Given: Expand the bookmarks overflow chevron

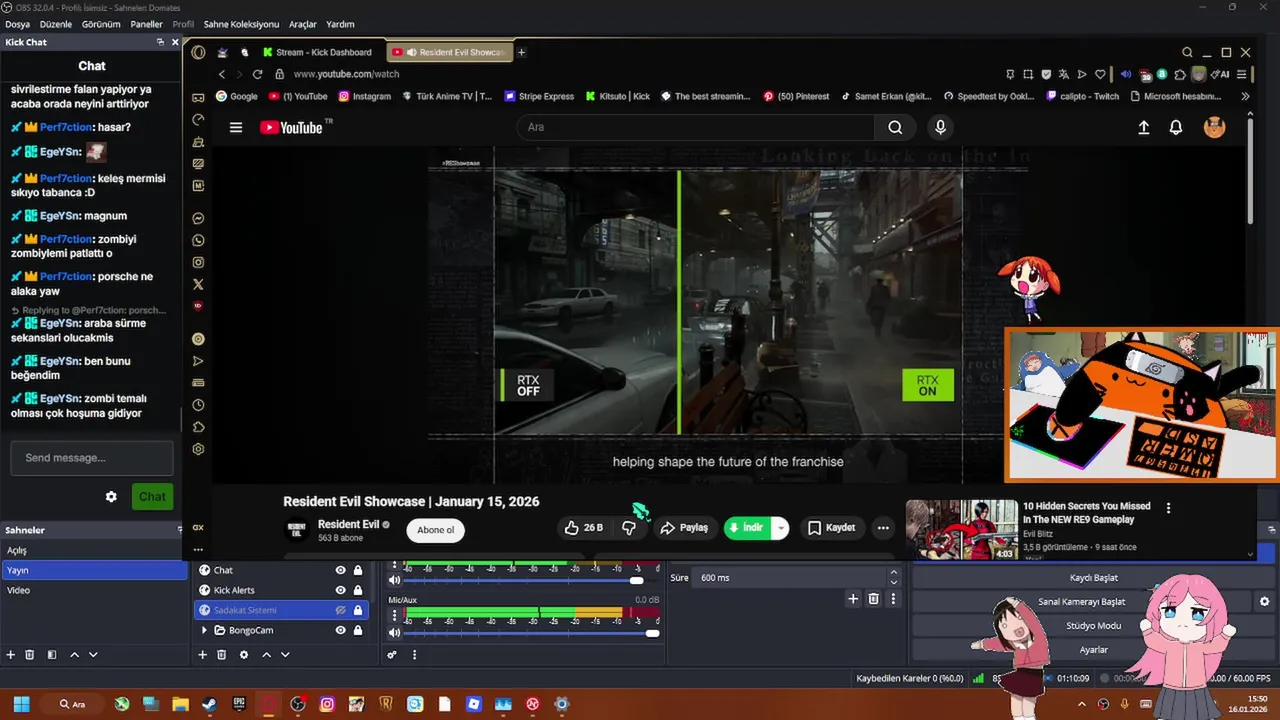Looking at the screenshot, I should click(1245, 96).
